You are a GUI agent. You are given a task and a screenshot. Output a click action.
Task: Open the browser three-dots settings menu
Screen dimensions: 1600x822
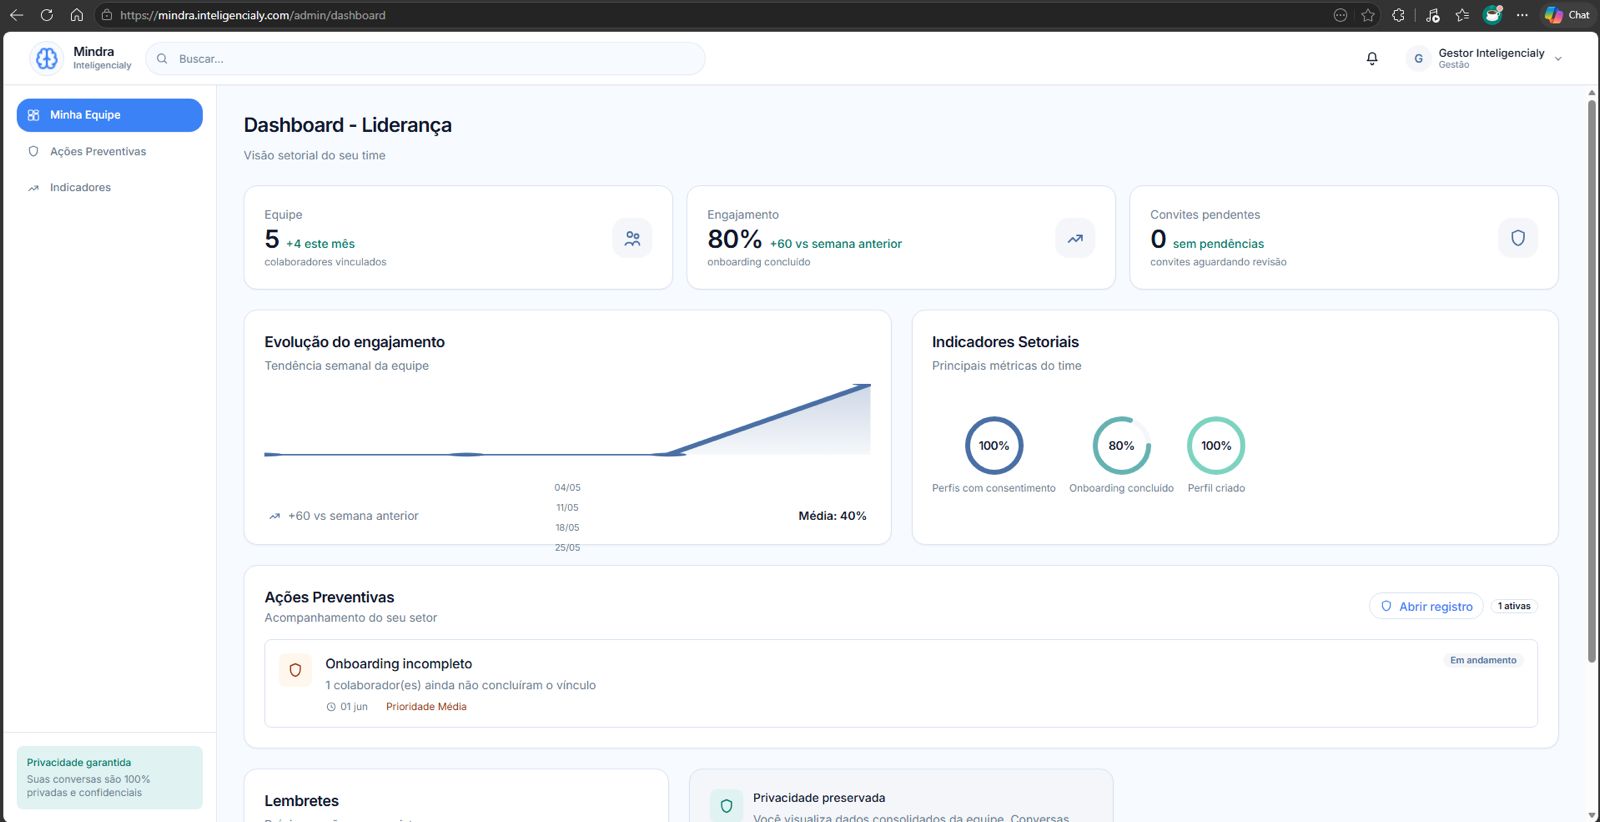1522,15
